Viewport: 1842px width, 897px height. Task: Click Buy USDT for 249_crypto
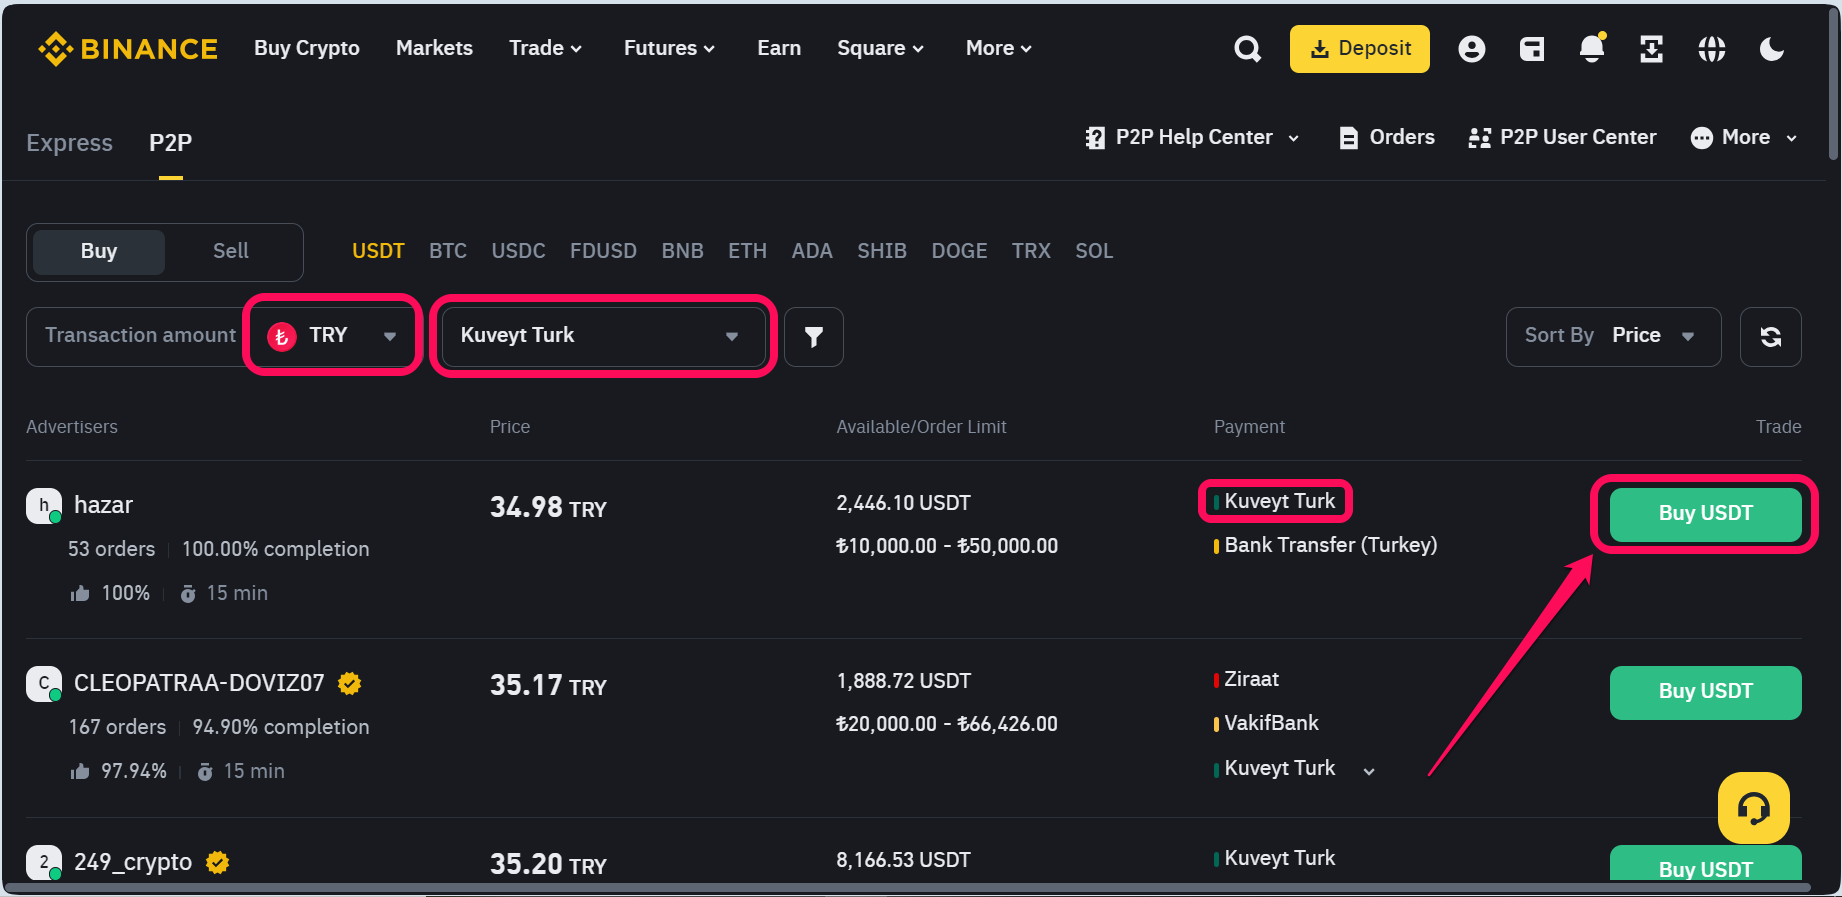point(1705,864)
